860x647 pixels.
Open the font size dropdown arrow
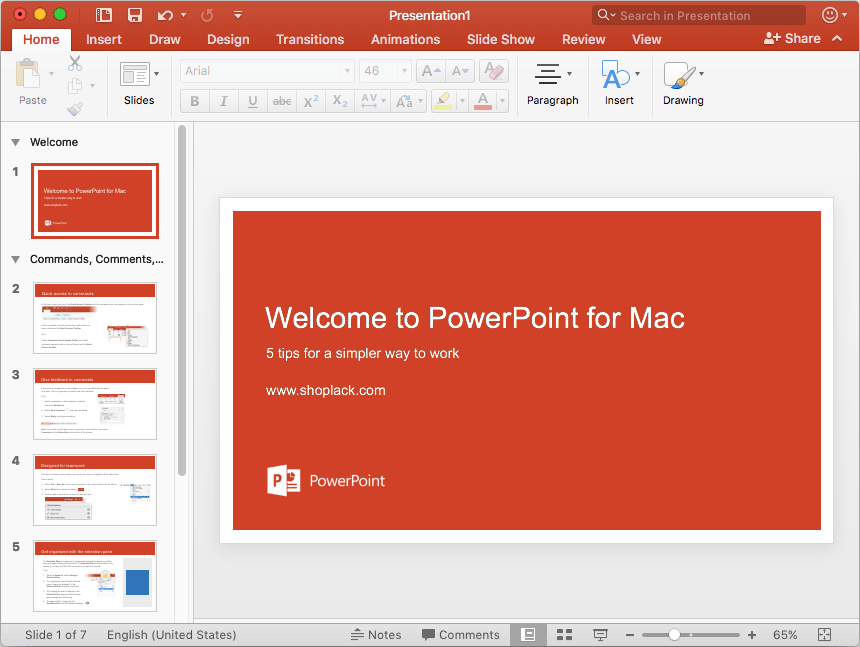click(x=404, y=71)
